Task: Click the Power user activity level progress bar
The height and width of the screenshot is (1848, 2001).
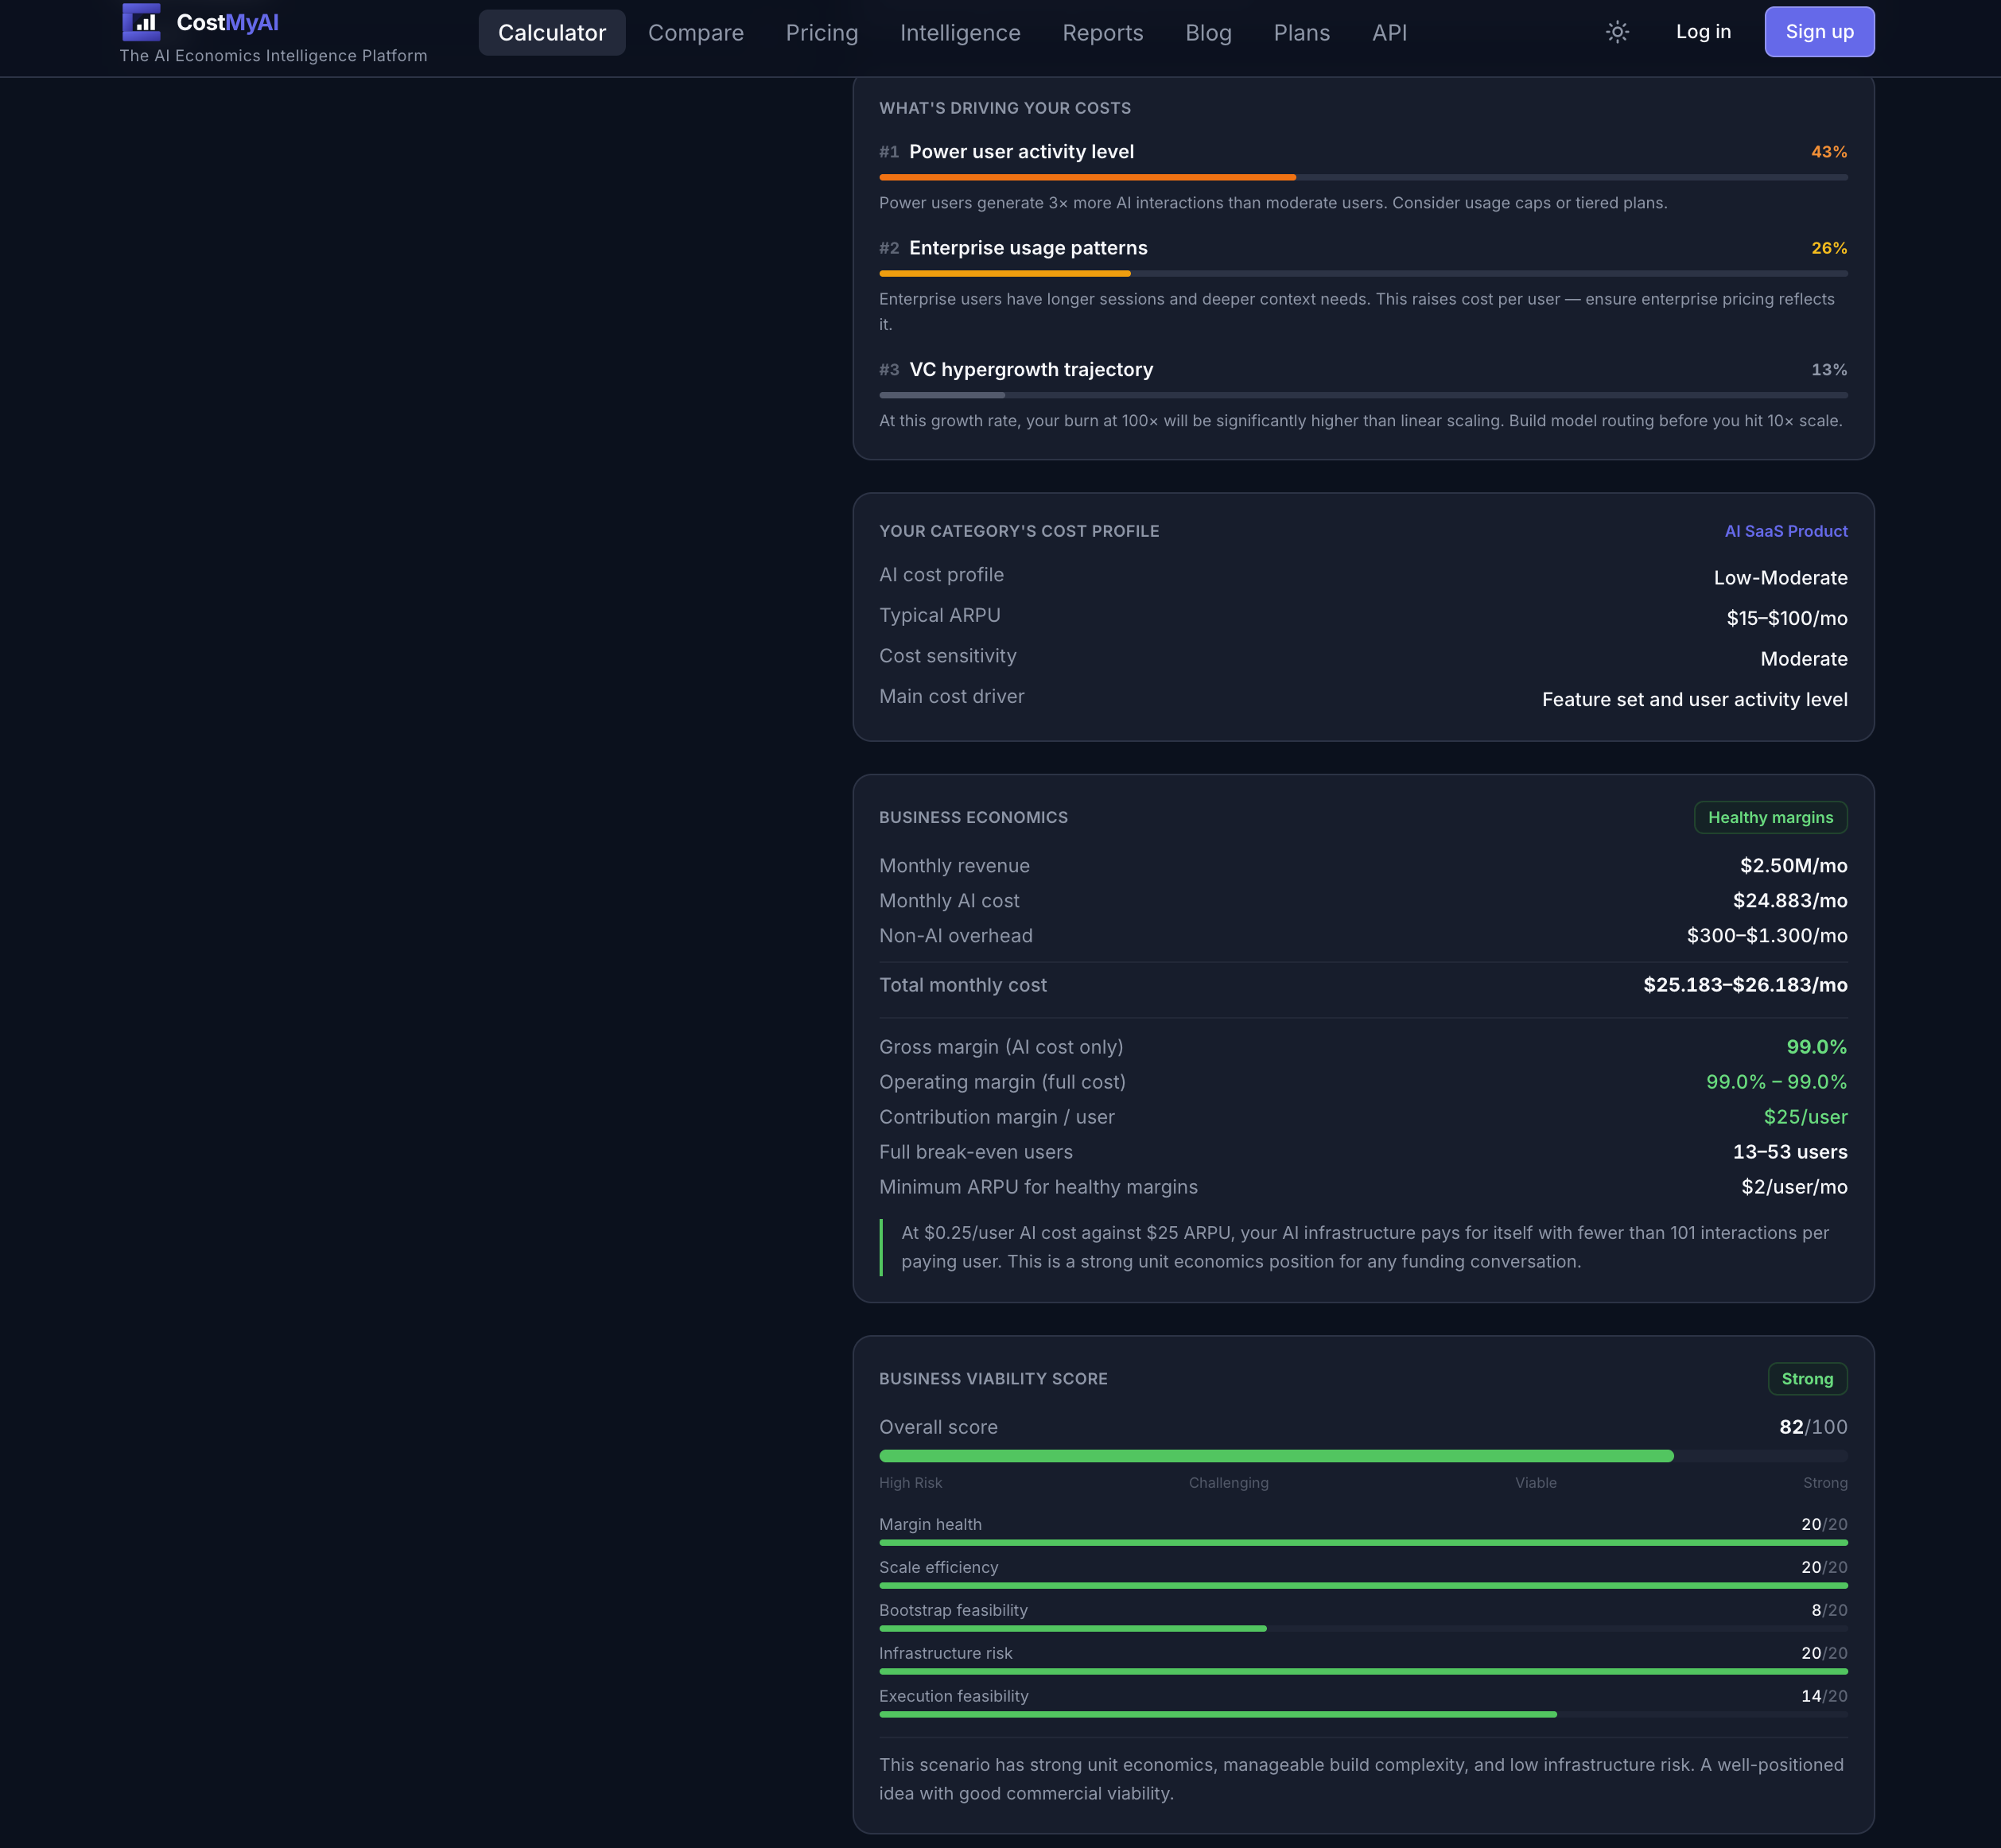Action: (1363, 177)
